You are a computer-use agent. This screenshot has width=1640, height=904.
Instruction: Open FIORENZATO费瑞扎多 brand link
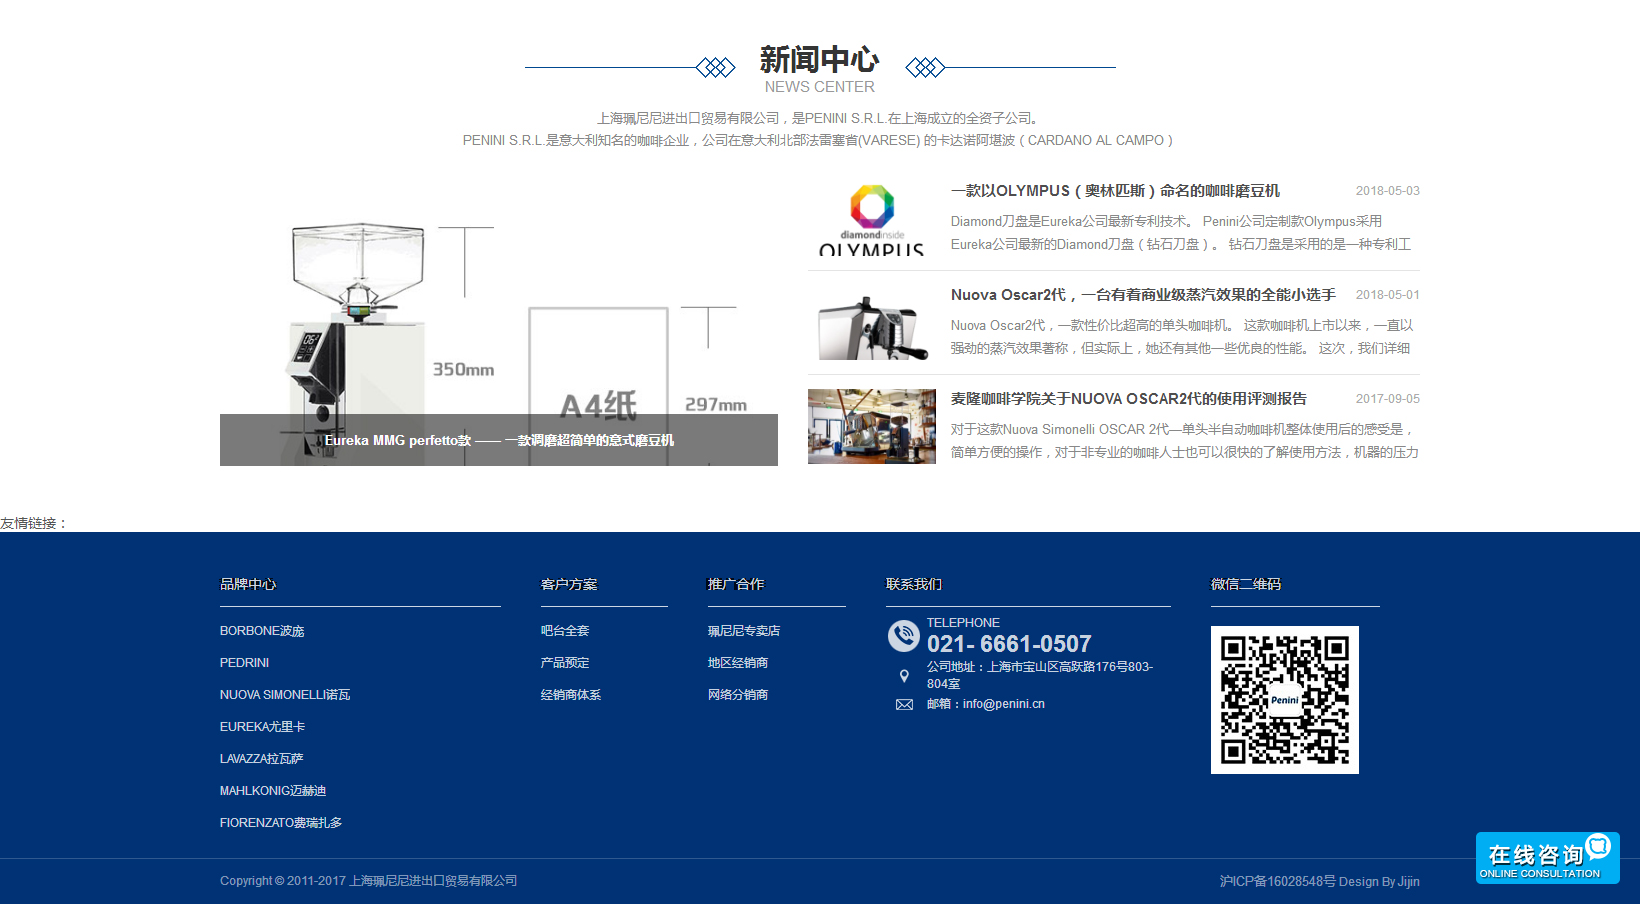pos(281,823)
